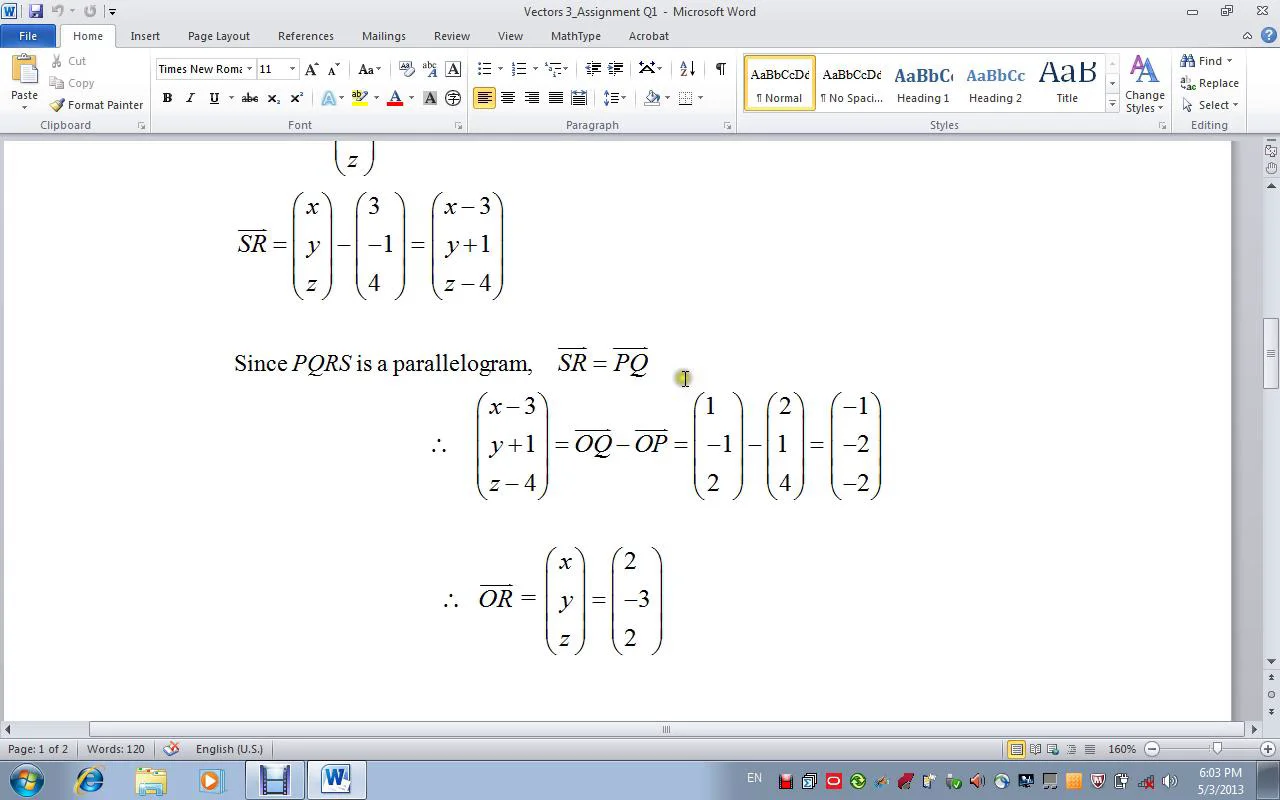
Task: Toggle bold formatting
Action: pyautogui.click(x=167, y=98)
